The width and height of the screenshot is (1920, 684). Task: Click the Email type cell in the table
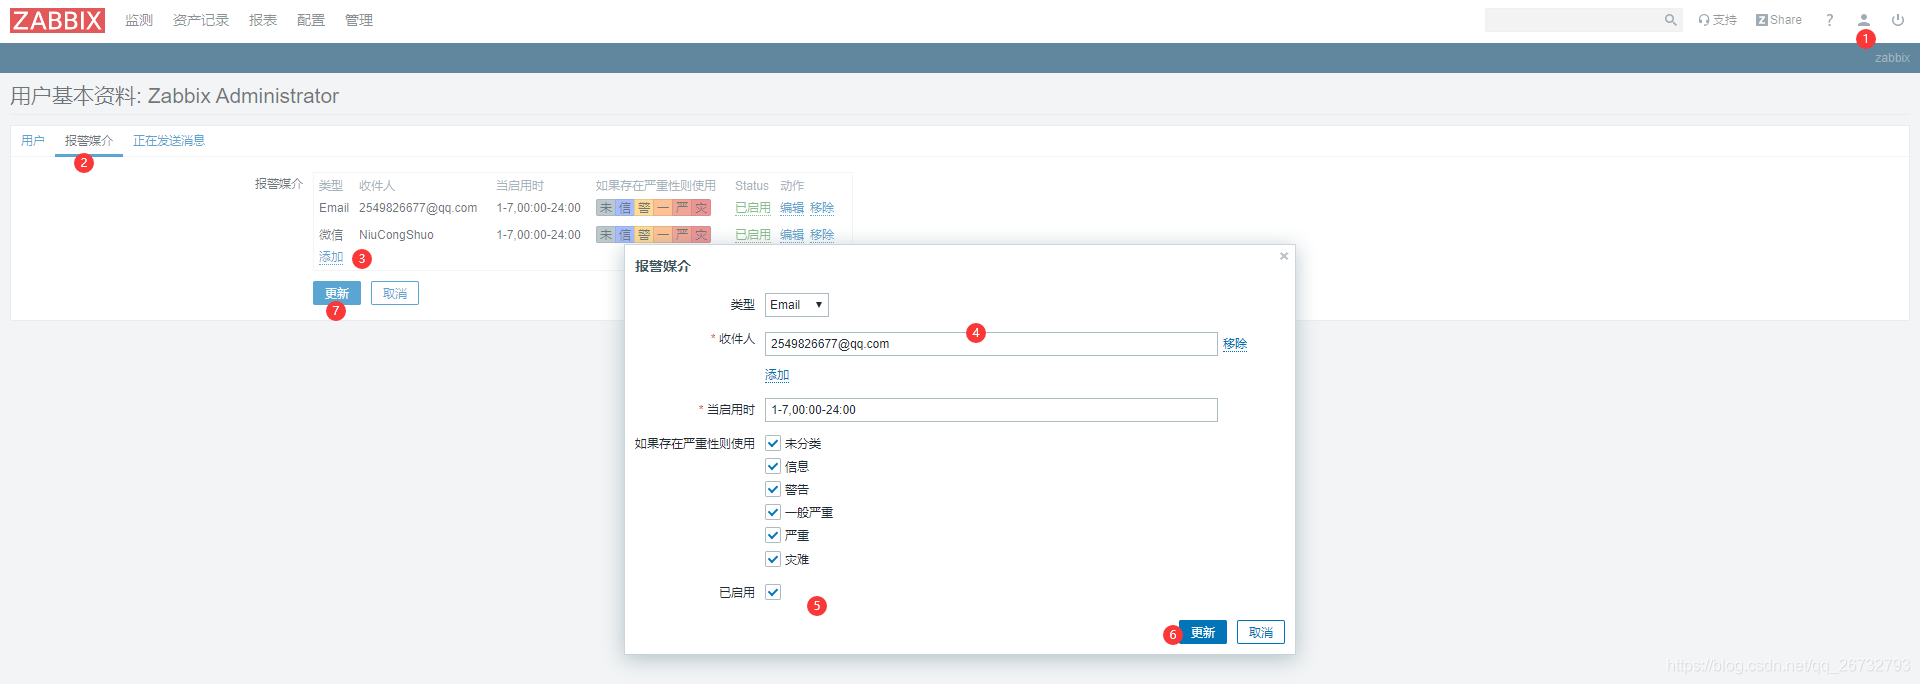tap(334, 208)
